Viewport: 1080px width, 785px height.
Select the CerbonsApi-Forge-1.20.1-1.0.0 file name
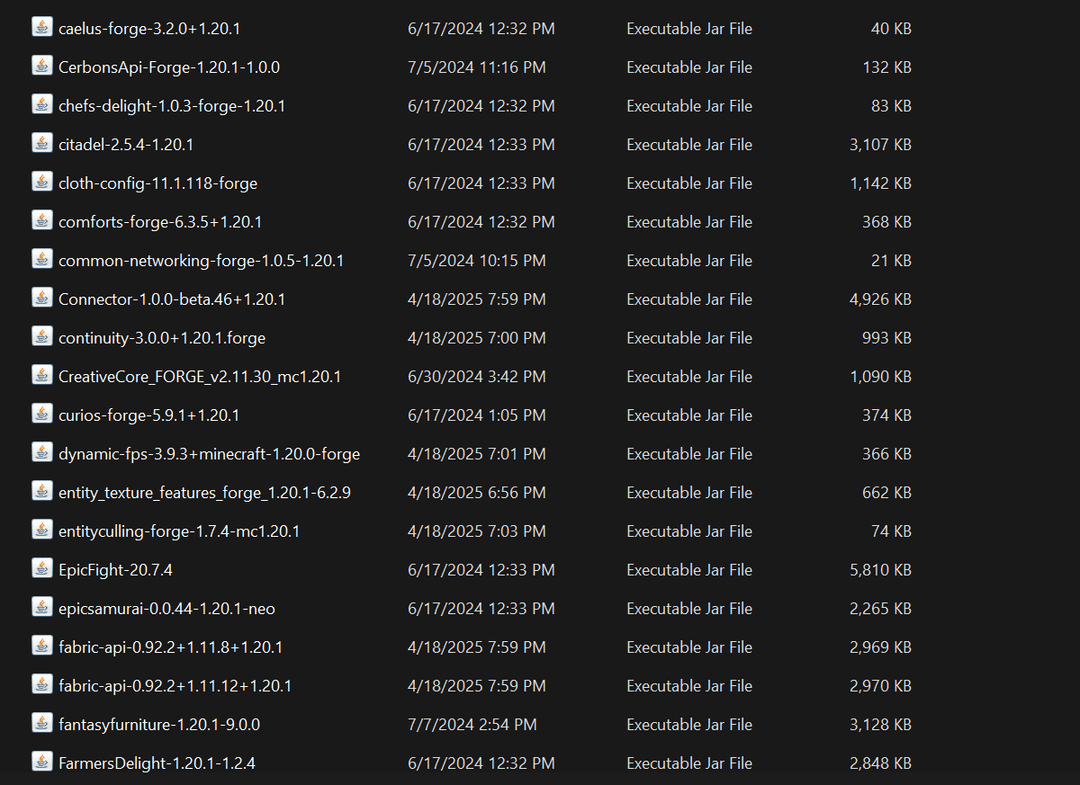(169, 68)
